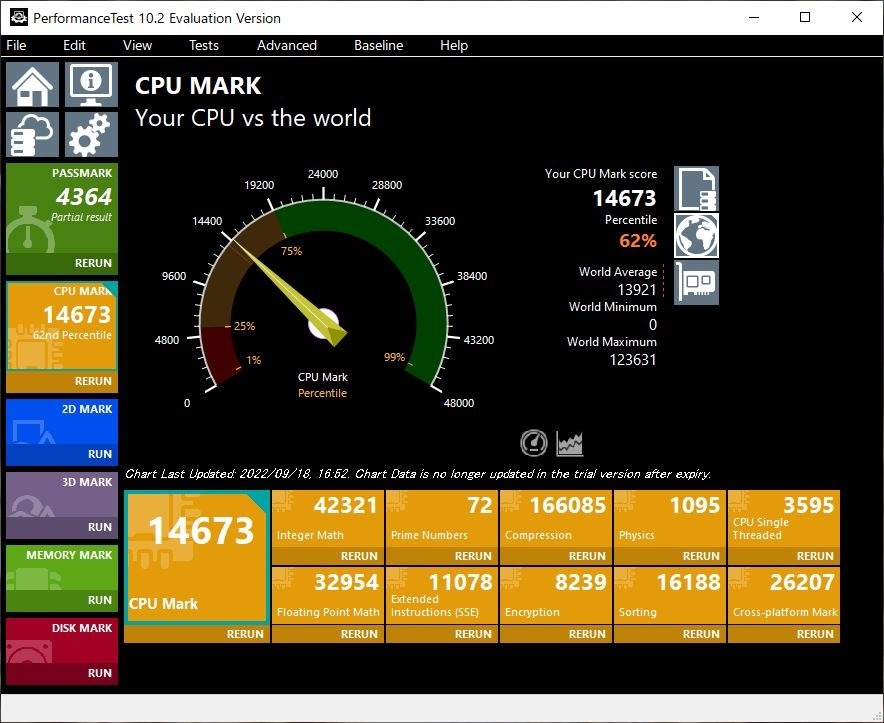Select the Compression 166085 tile
The height and width of the screenshot is (723, 884).
[x=556, y=519]
